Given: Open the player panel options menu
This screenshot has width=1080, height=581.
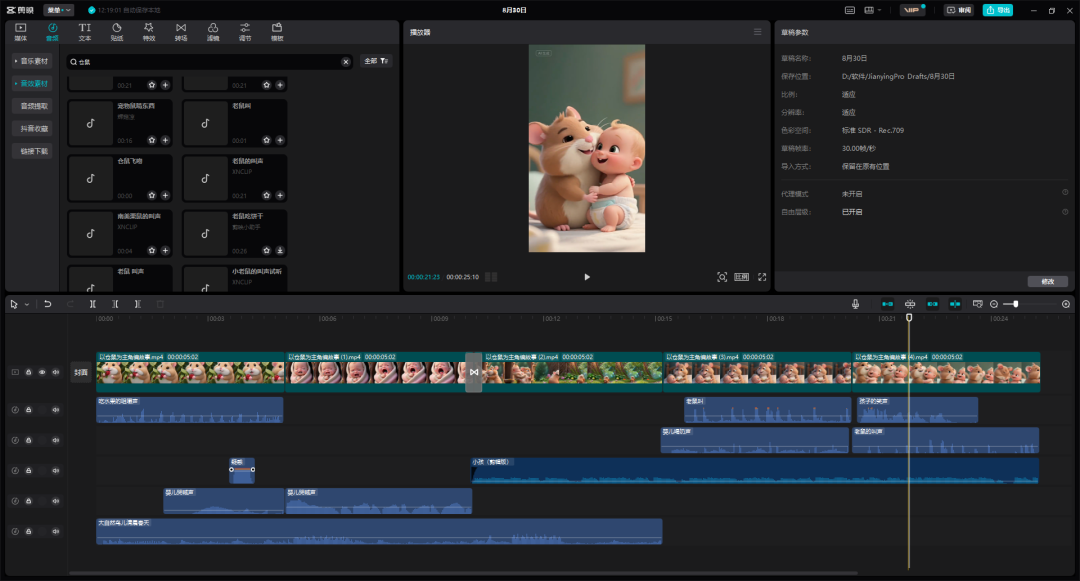Looking at the screenshot, I should tap(758, 32).
